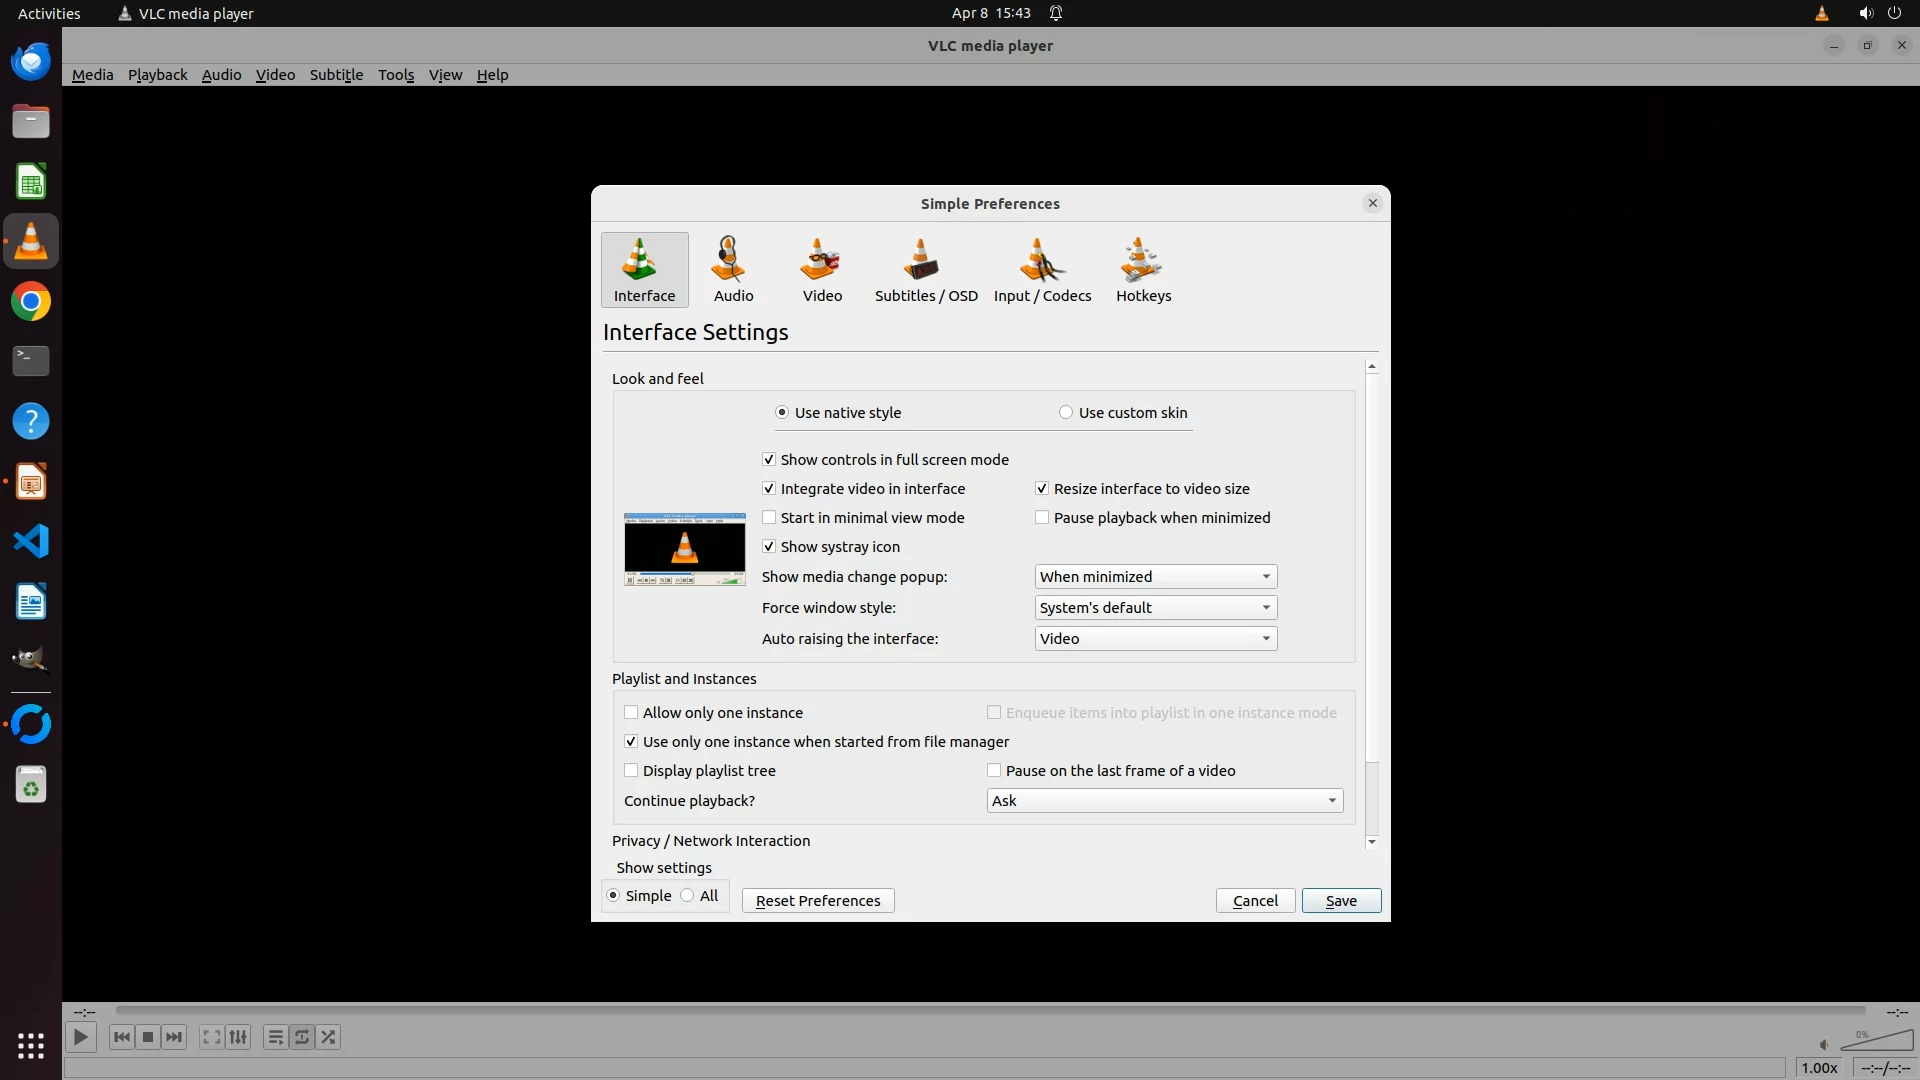Enable Start in minimal view mode
Viewport: 1920px width, 1080px height.
click(769, 518)
